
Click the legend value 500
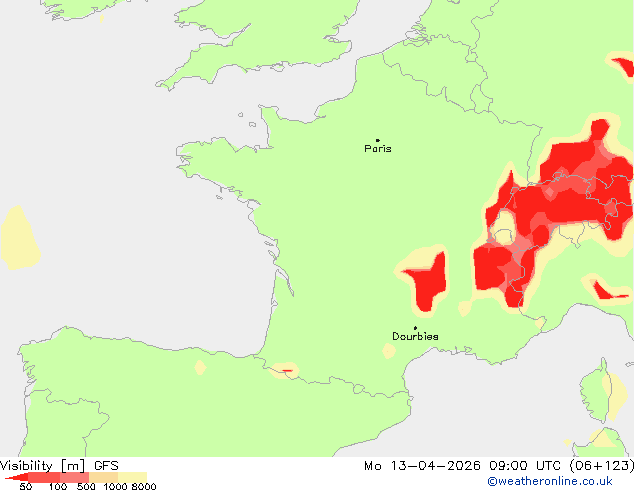(x=86, y=486)
